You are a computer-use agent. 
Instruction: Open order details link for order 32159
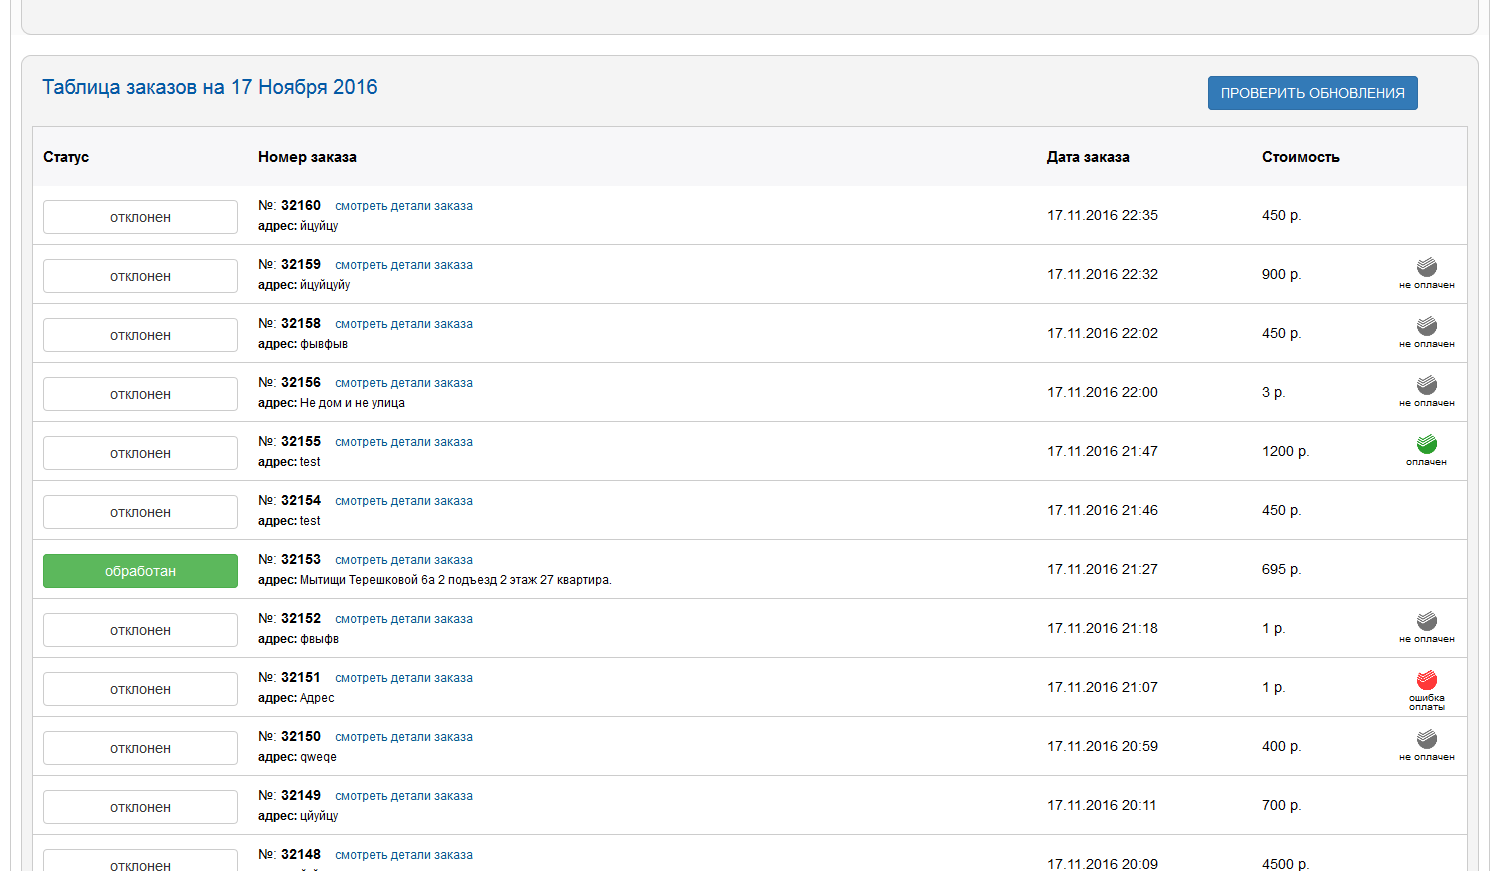(x=404, y=265)
